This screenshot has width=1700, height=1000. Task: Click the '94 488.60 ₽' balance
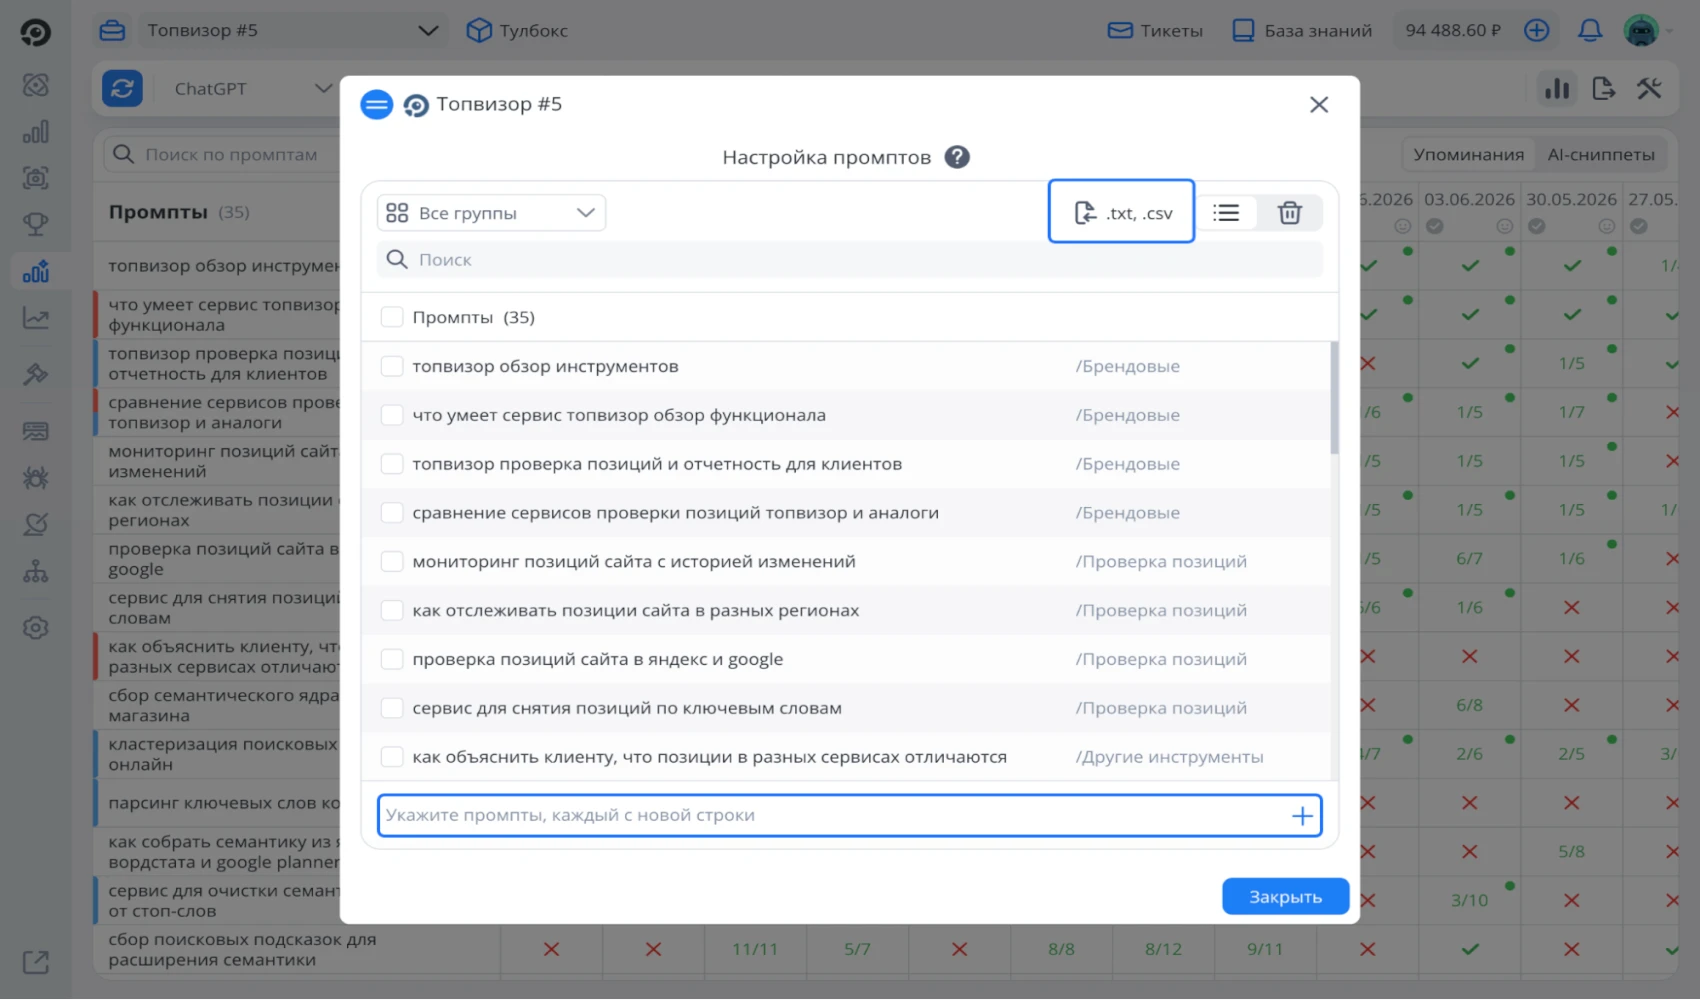[x=1453, y=30]
